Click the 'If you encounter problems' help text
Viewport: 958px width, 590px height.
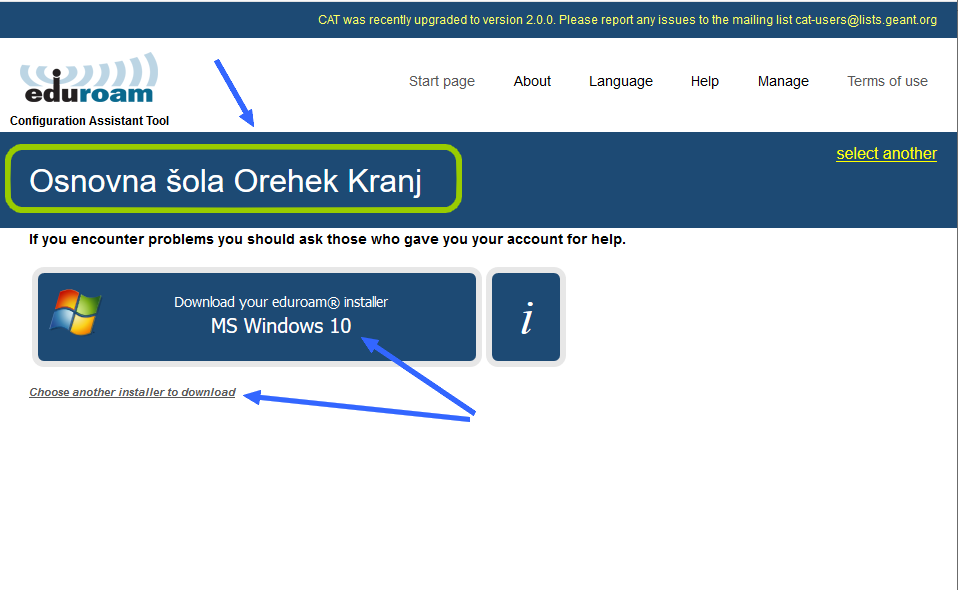(x=327, y=239)
